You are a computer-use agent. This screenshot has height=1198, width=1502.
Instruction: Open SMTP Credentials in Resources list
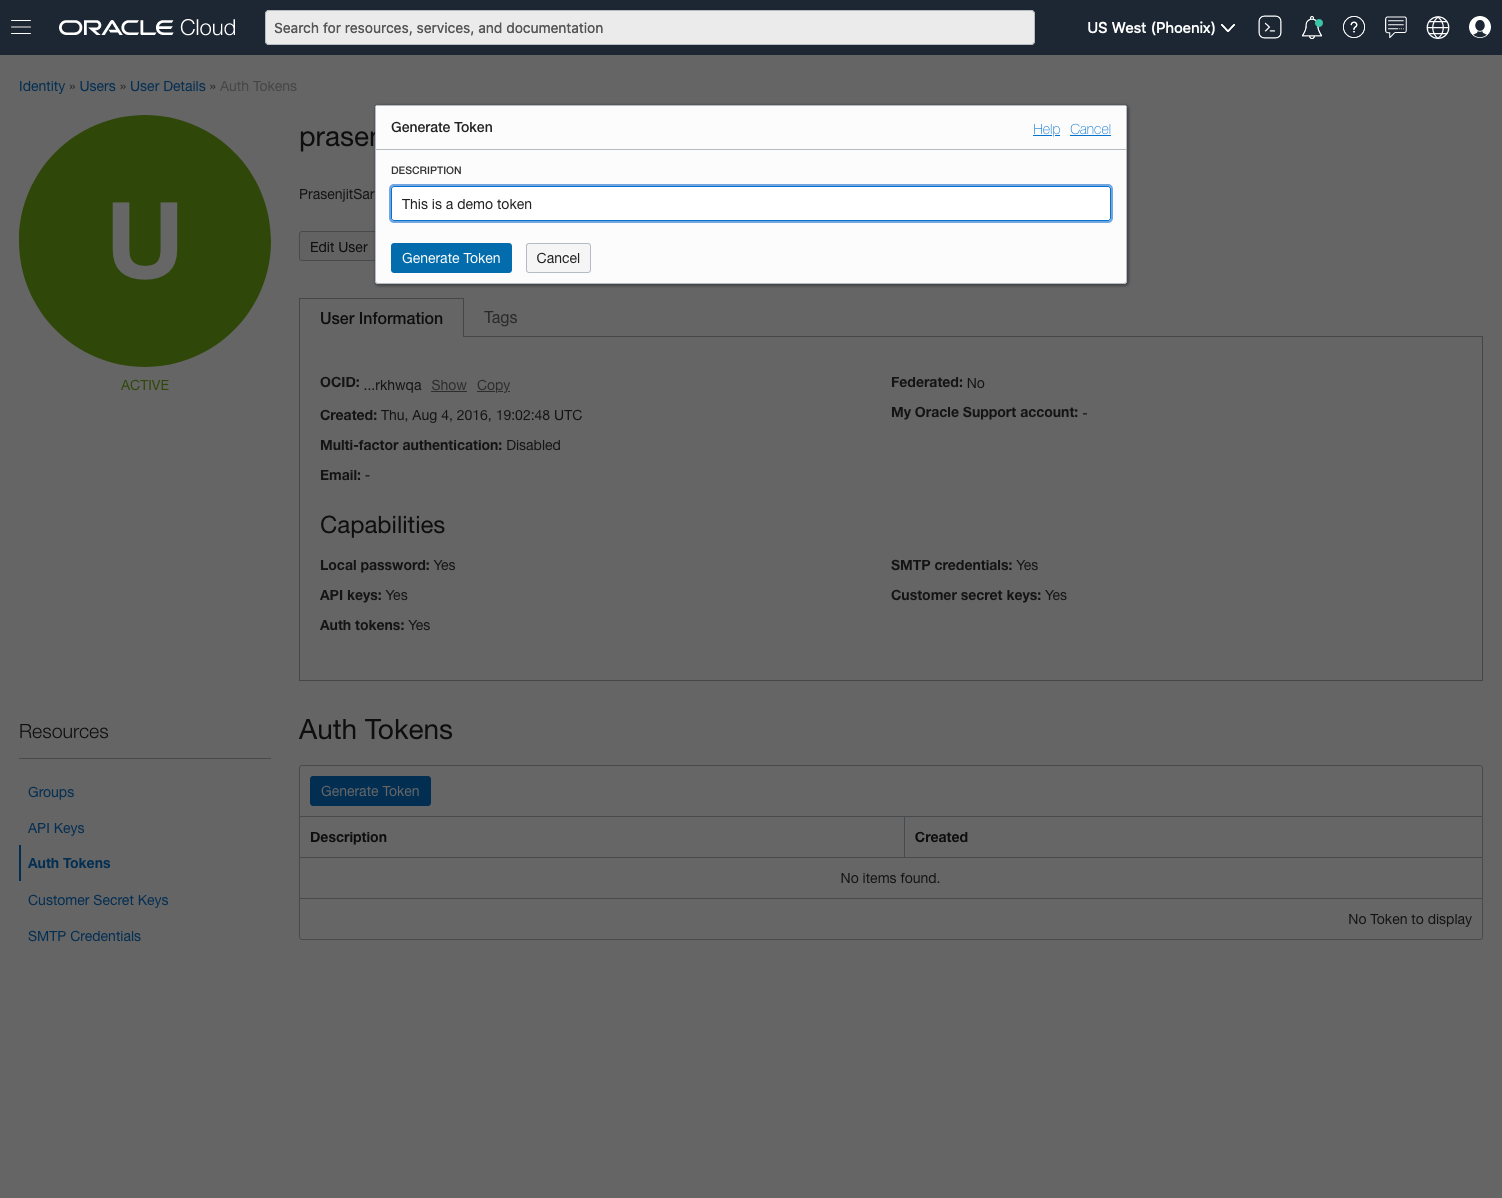point(84,936)
